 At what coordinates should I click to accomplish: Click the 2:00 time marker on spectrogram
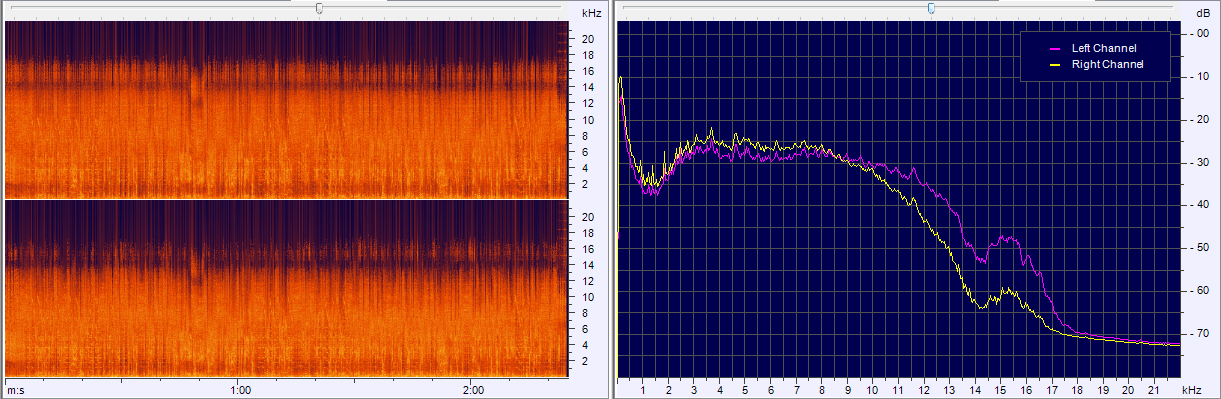tap(474, 390)
